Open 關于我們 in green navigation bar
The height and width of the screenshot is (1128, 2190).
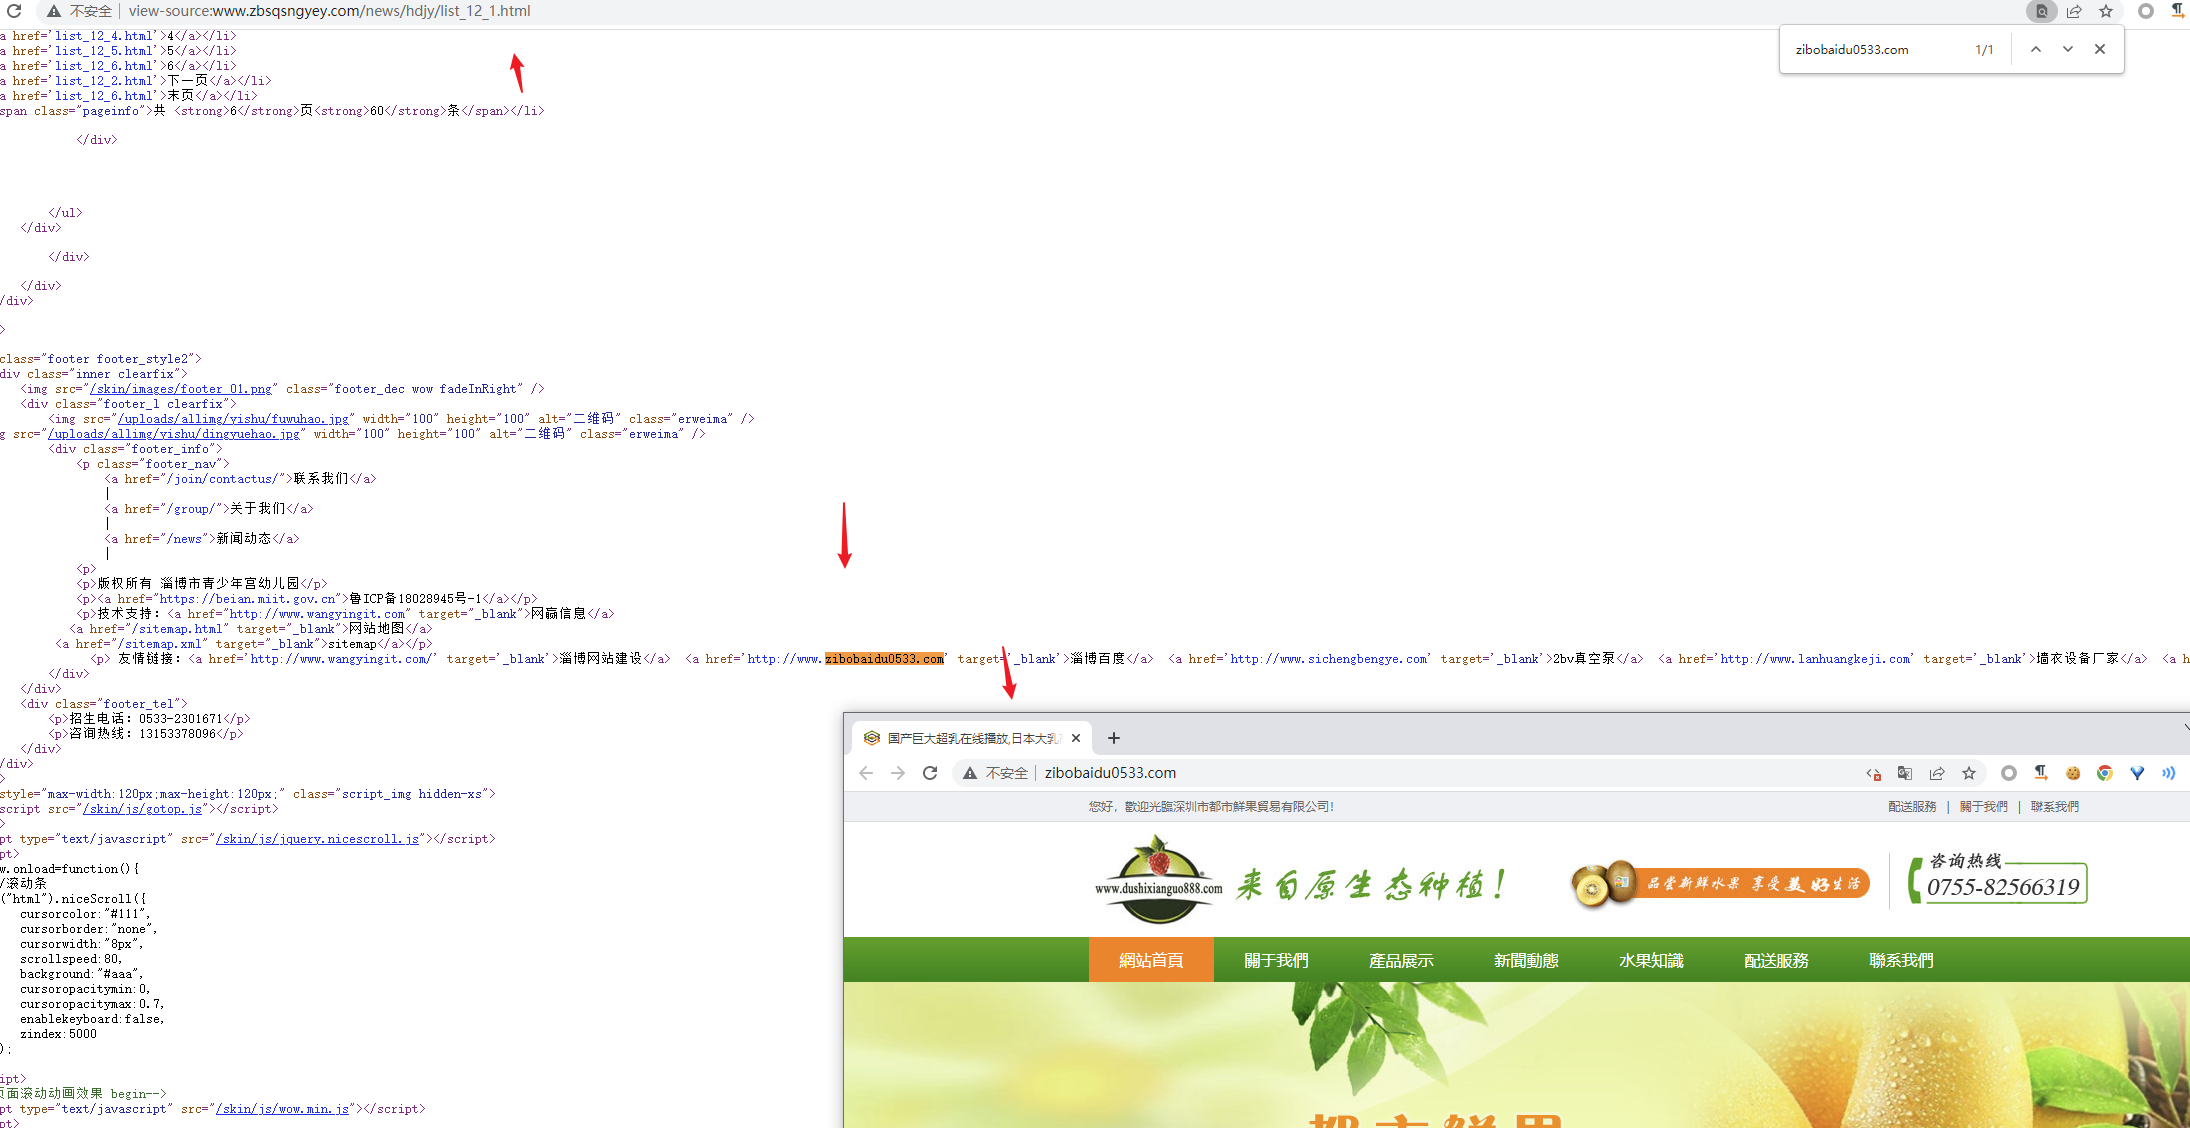coord(1276,960)
